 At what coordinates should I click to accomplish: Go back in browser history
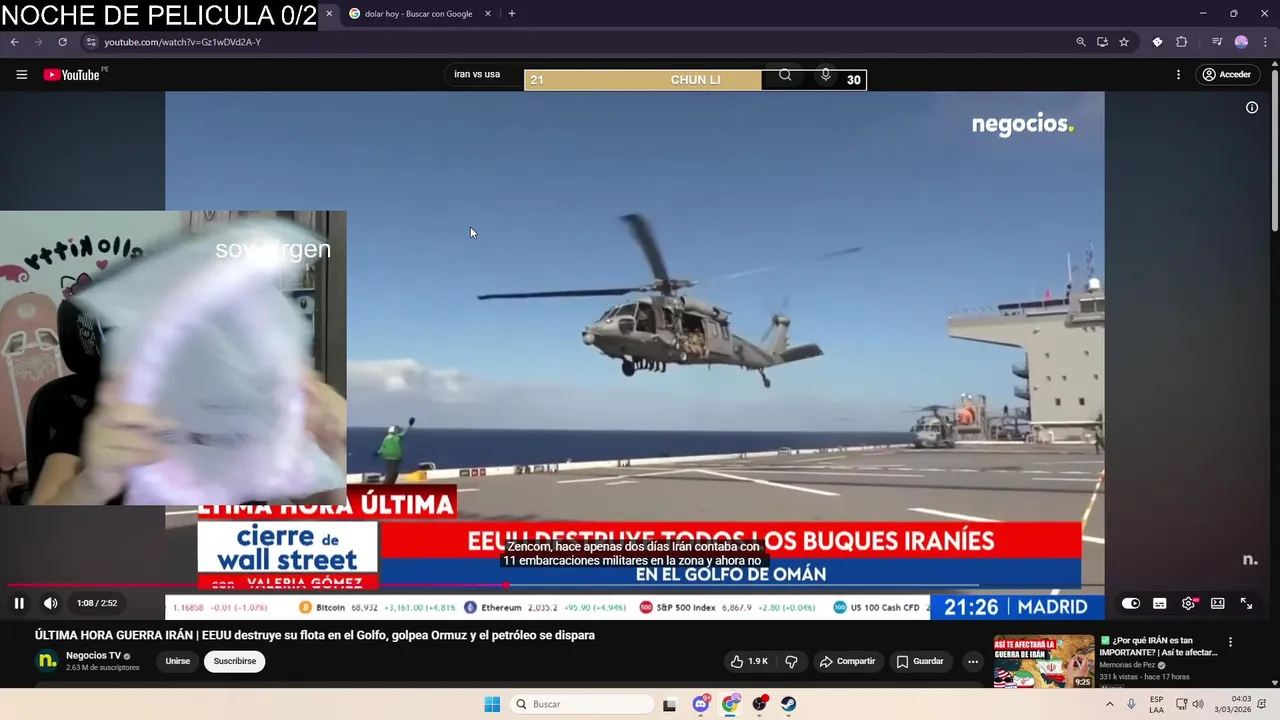[15, 42]
